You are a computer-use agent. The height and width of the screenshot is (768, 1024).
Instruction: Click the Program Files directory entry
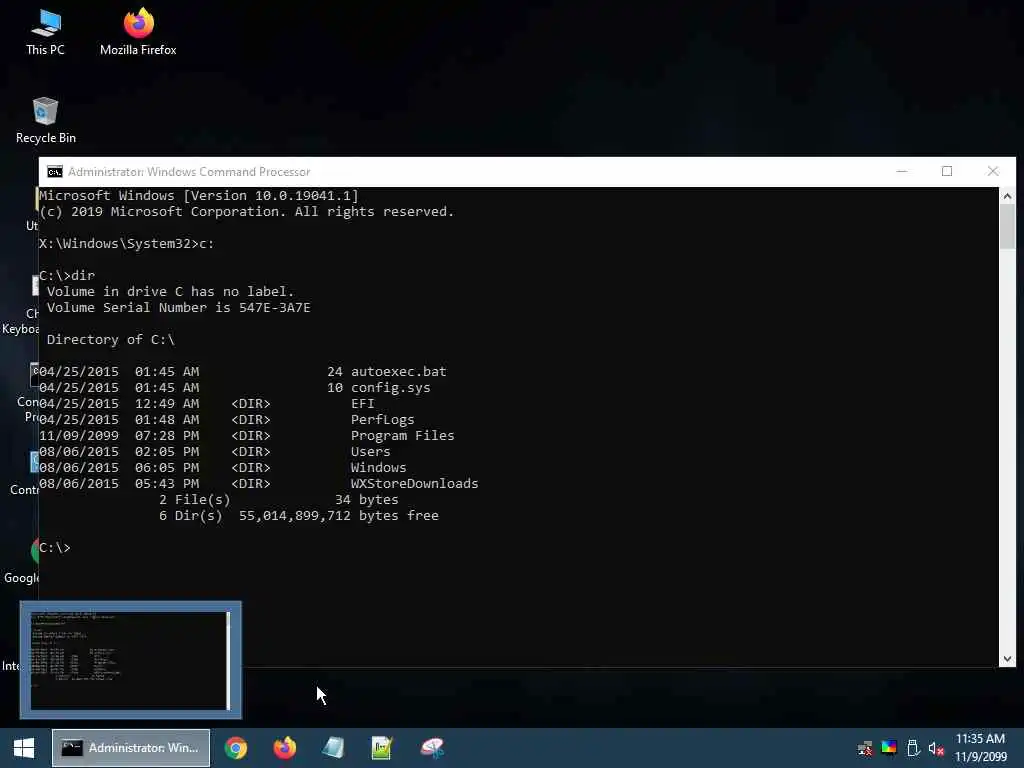402,436
